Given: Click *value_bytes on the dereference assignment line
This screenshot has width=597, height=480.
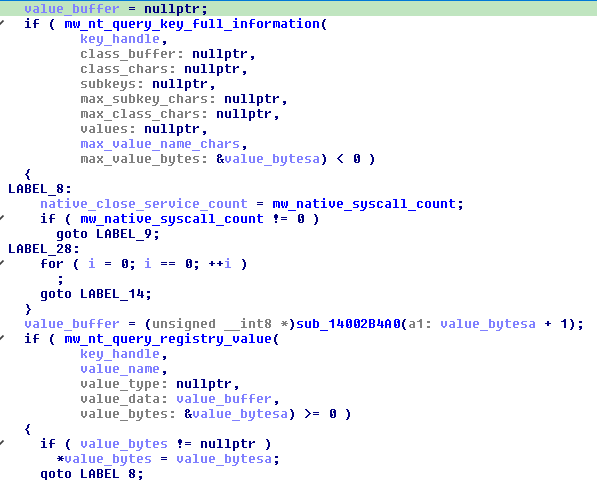Looking at the screenshot, I should point(104,459).
